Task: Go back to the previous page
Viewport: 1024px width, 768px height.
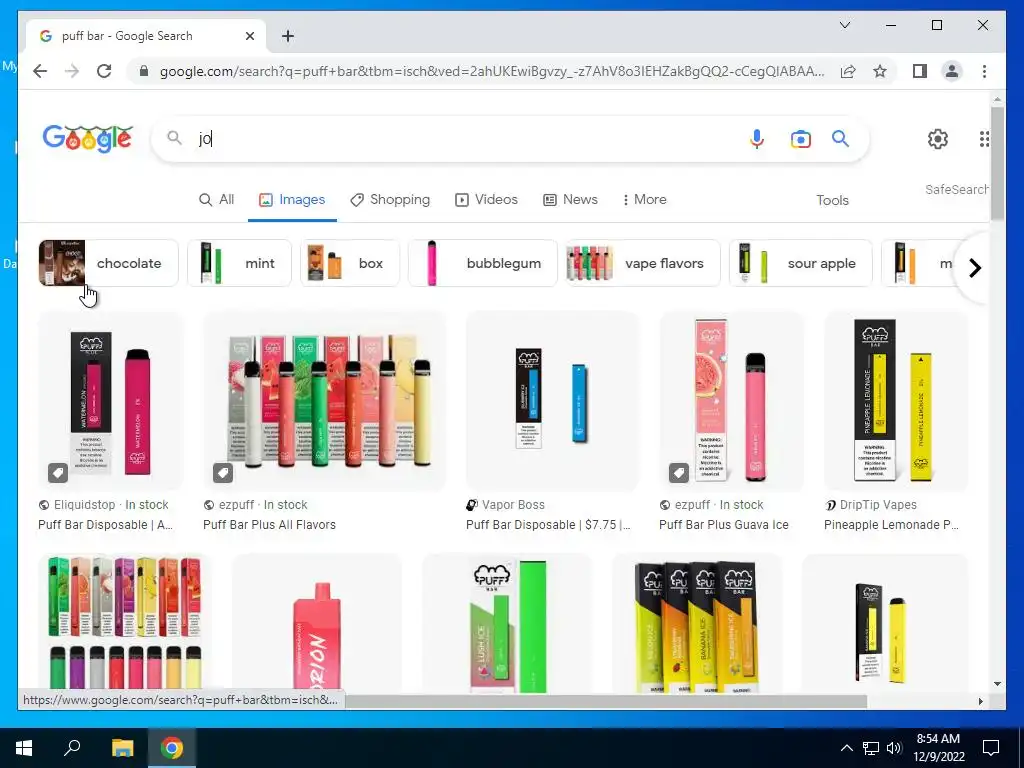Action: (x=40, y=71)
